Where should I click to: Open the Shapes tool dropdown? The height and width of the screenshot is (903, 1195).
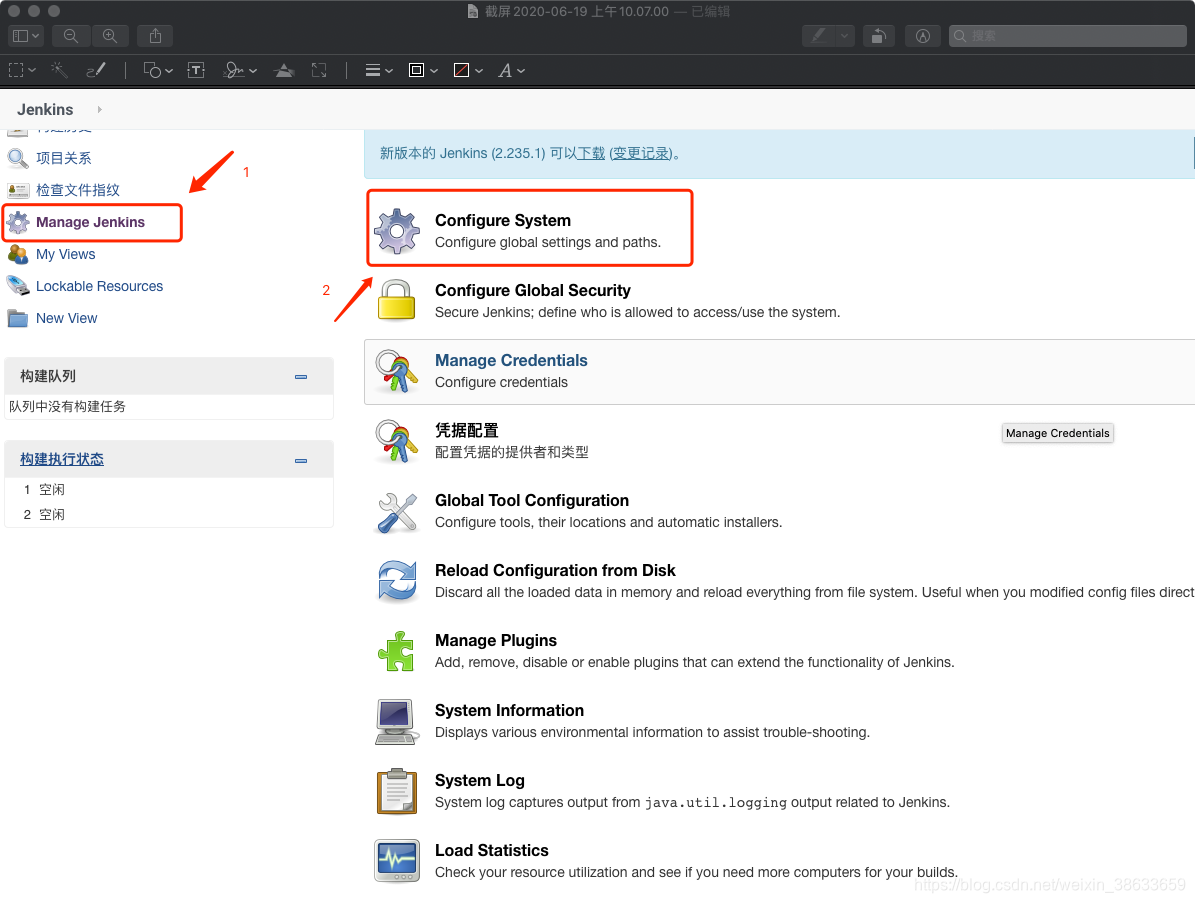click(158, 70)
